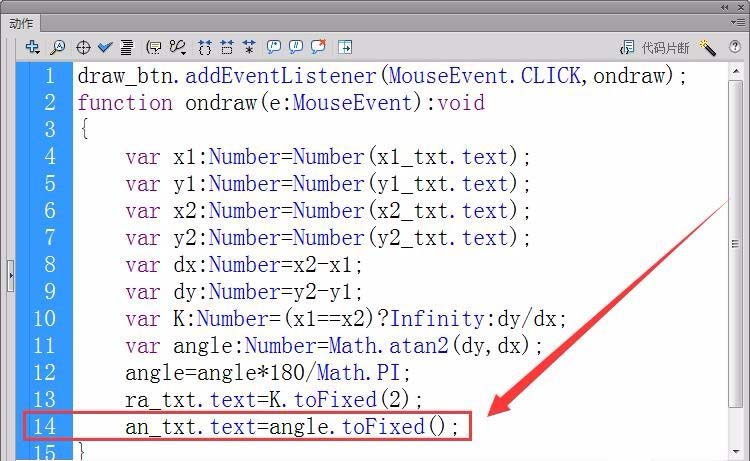The width and height of the screenshot is (750, 461).
Task: Click the Apply line comment icon
Action: coord(296,46)
